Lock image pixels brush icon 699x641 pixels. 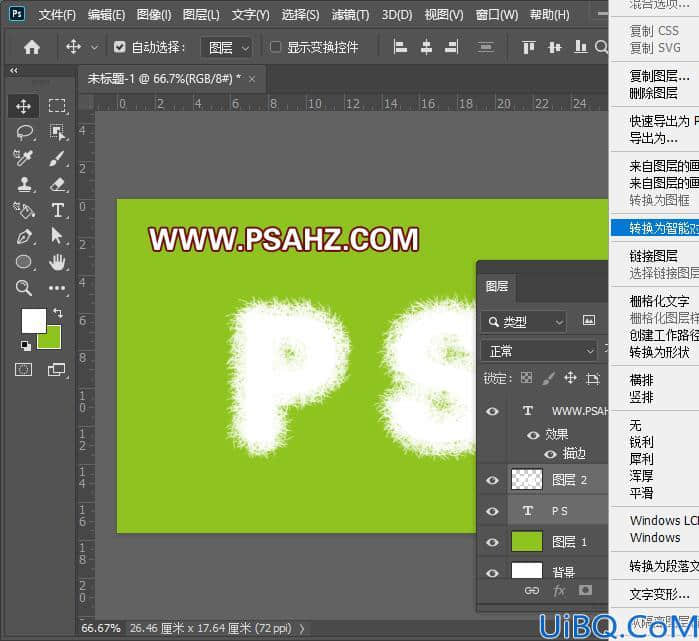tap(548, 378)
